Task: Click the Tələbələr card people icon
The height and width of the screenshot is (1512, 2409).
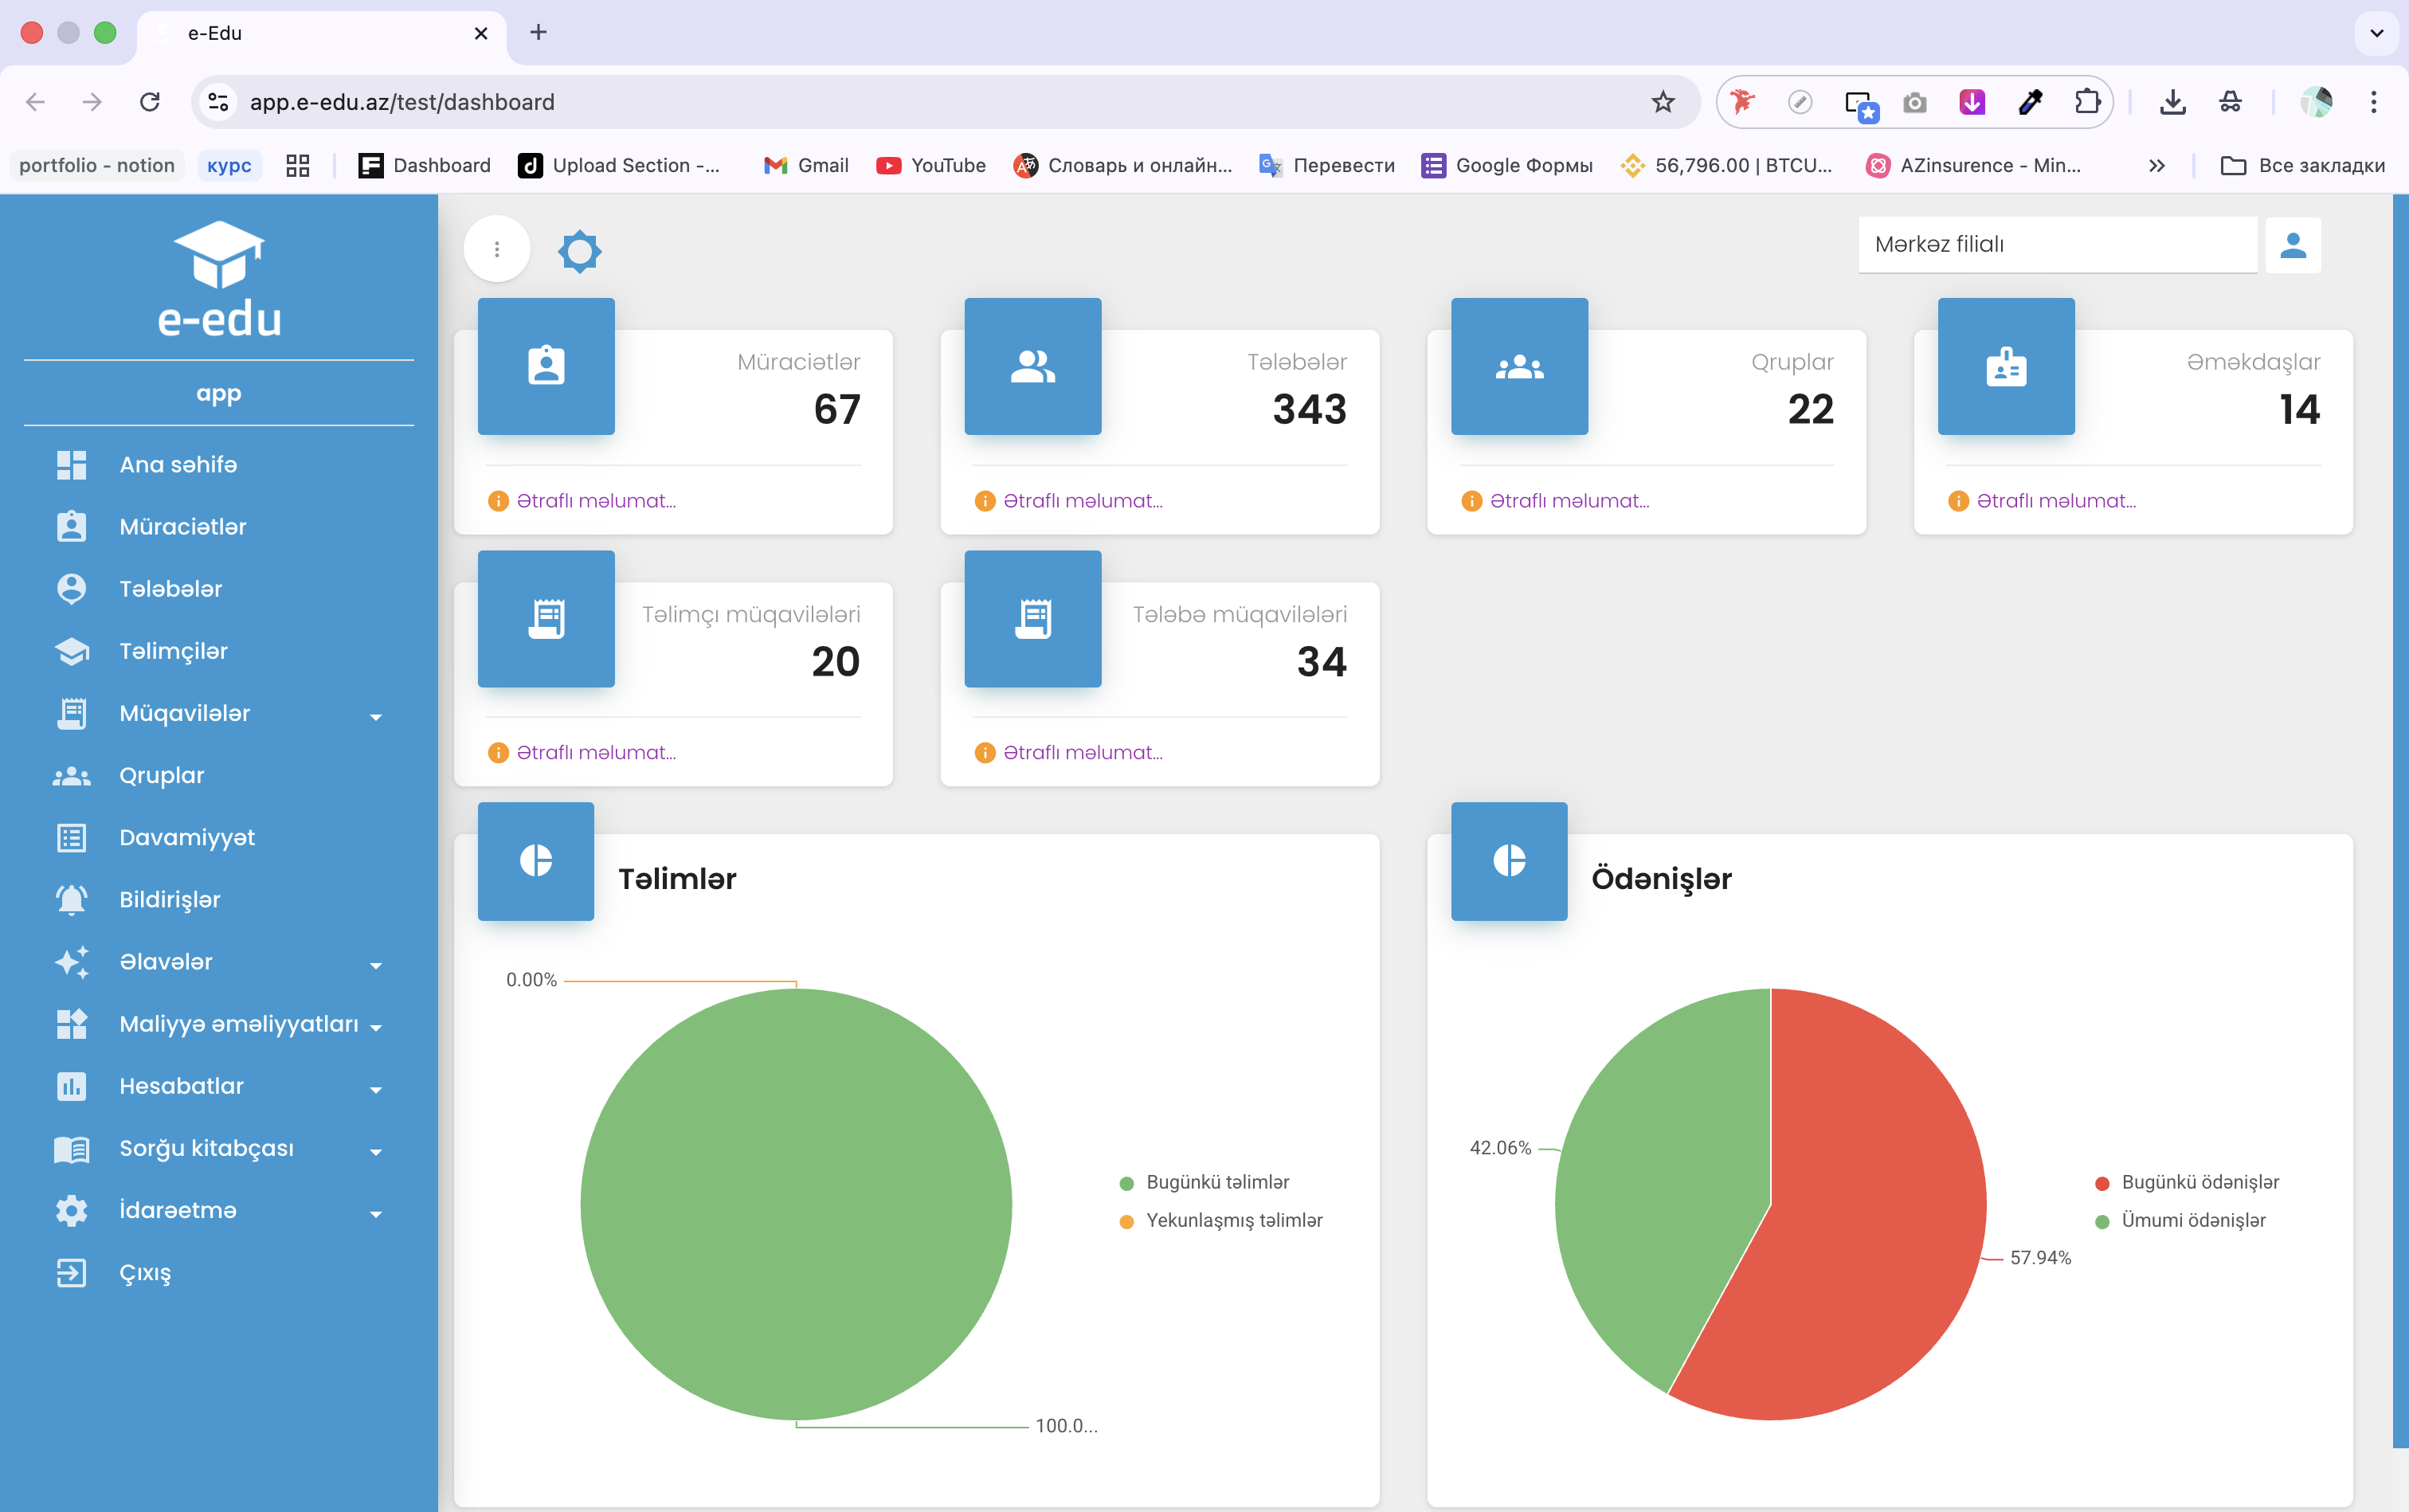Action: click(x=1033, y=366)
